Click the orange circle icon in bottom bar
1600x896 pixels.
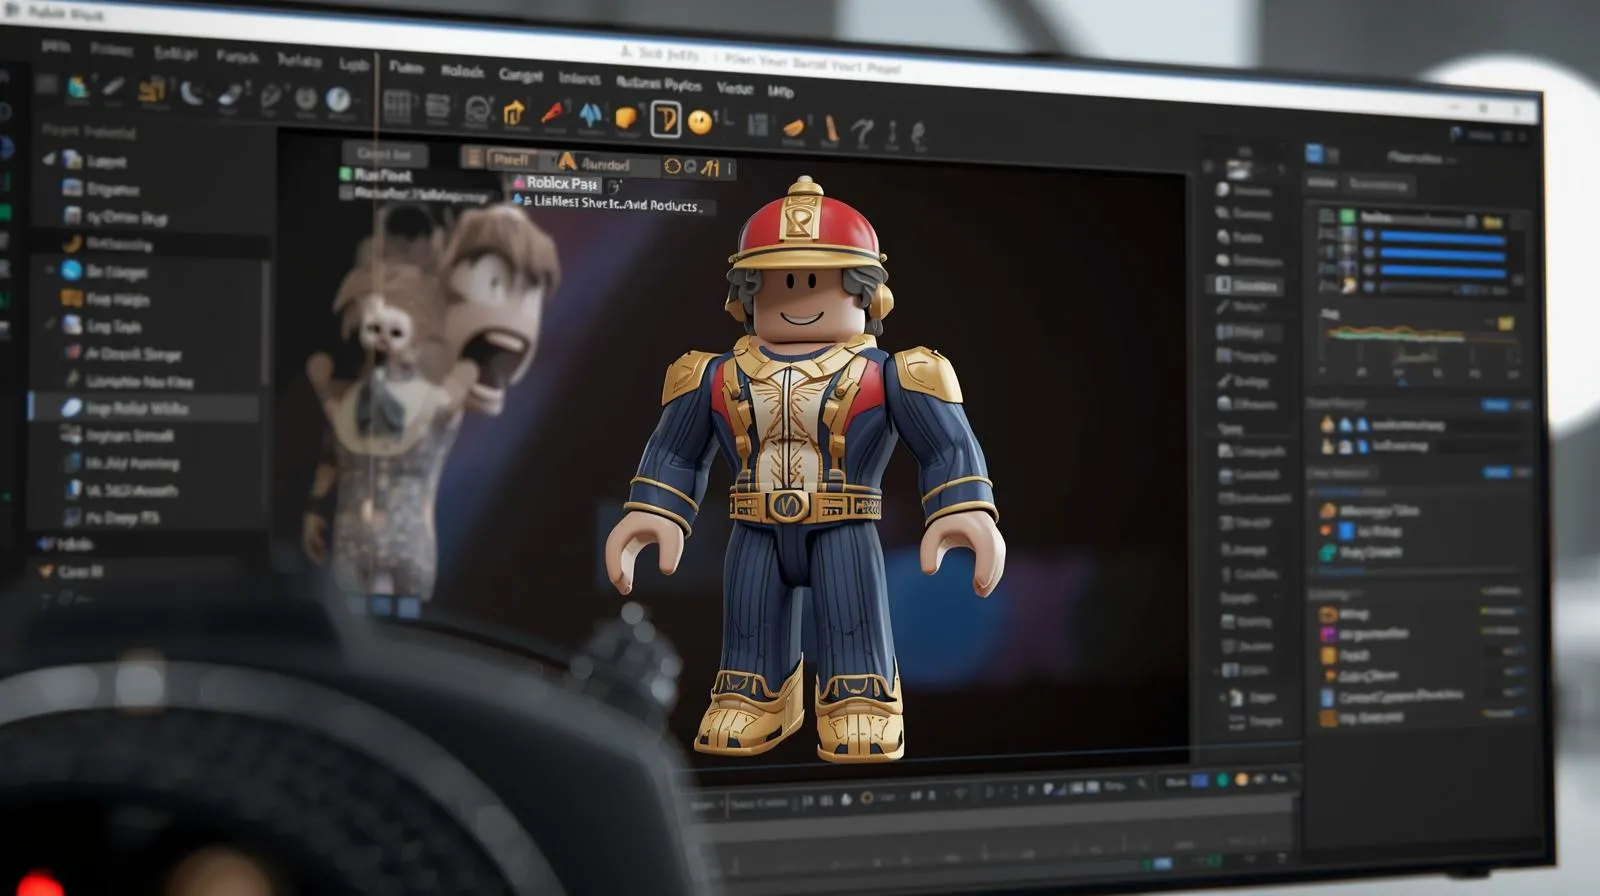pos(1241,780)
